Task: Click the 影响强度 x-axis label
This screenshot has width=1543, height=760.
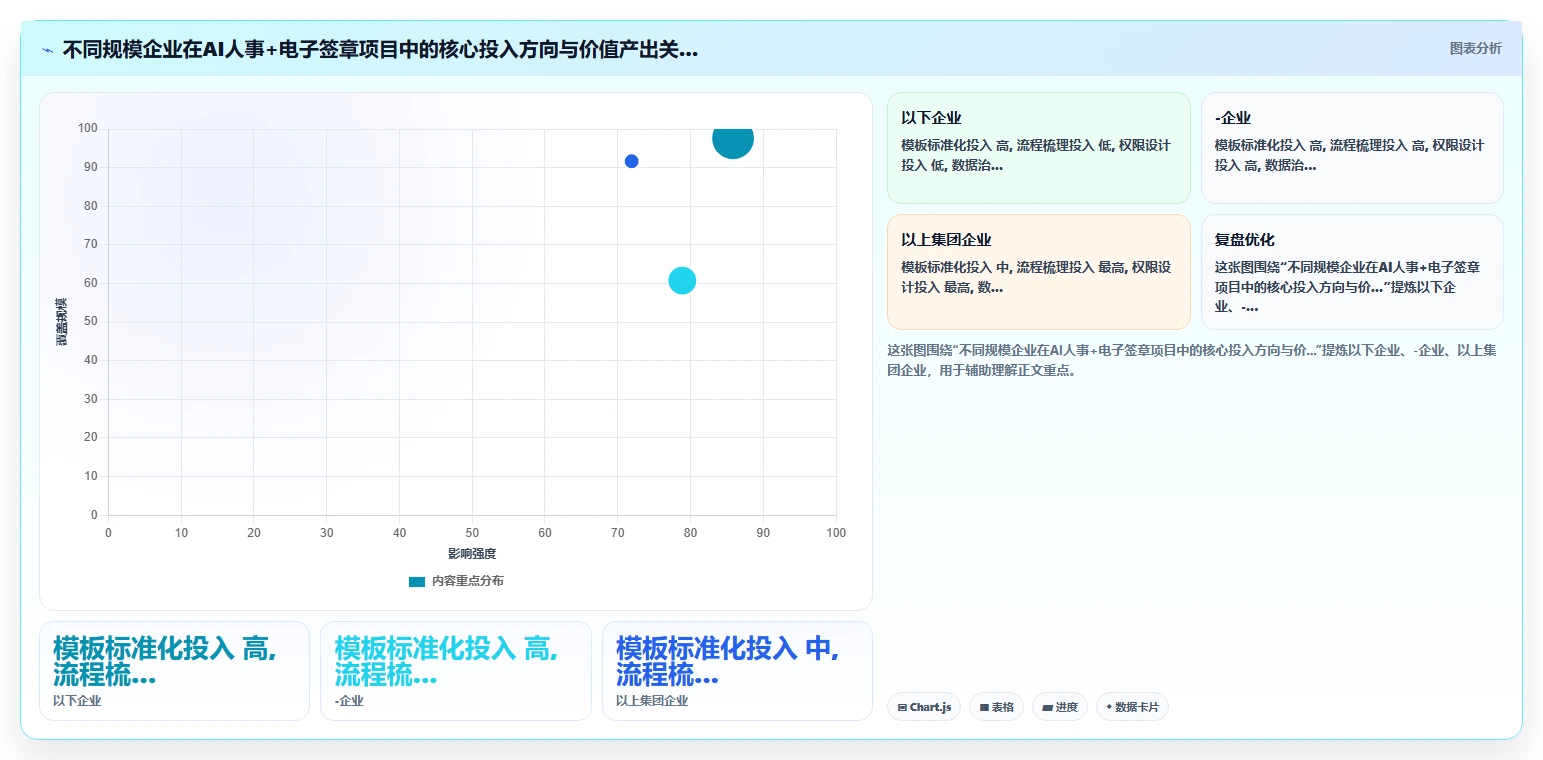Action: [472, 554]
